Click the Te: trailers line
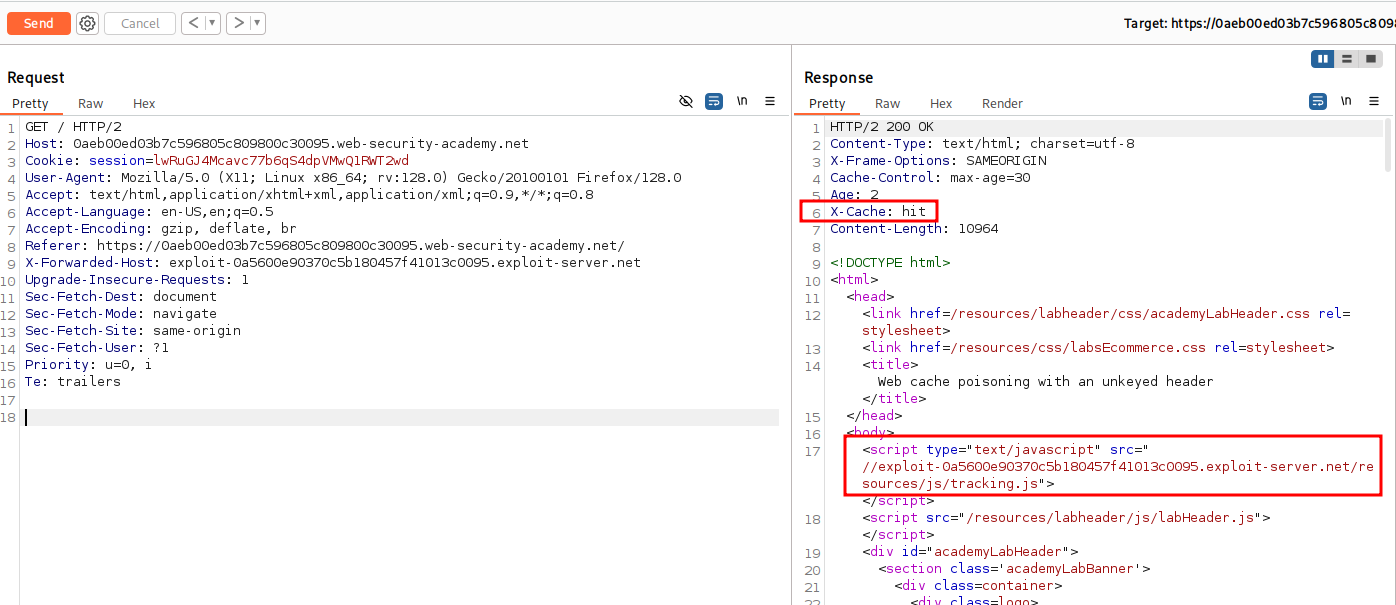 pos(73,382)
